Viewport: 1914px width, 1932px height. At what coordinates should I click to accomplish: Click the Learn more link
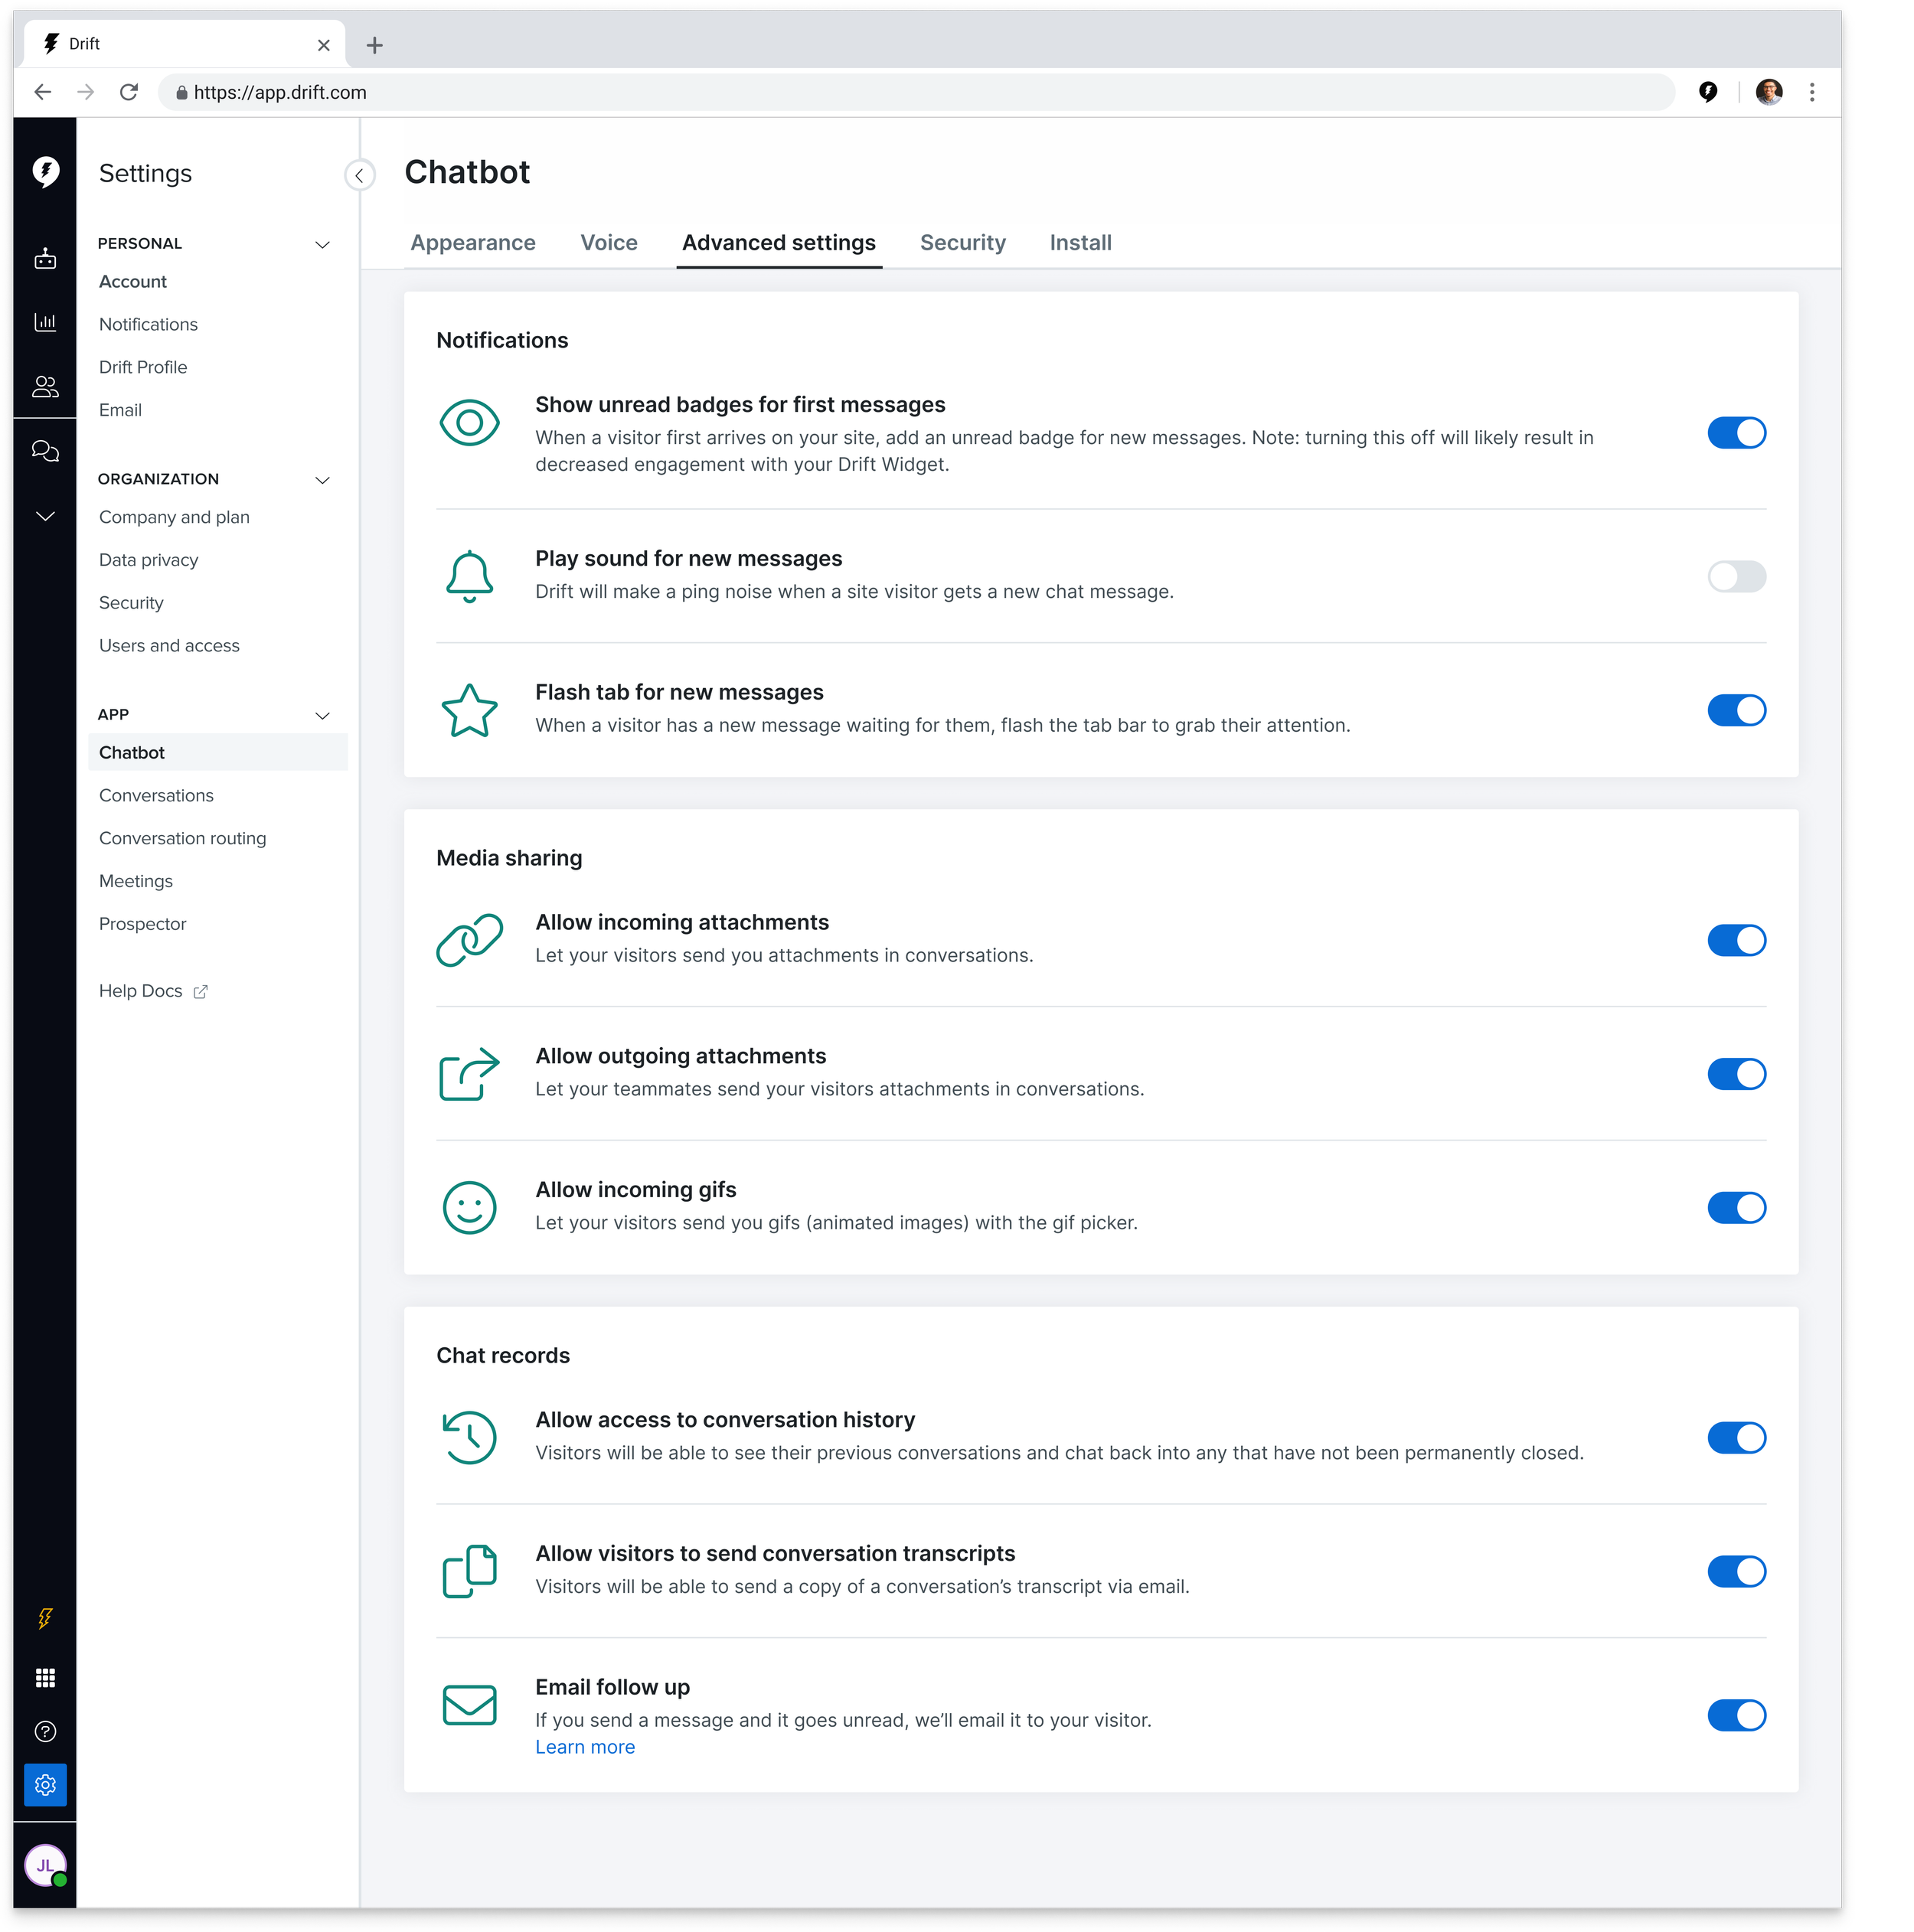point(585,1746)
